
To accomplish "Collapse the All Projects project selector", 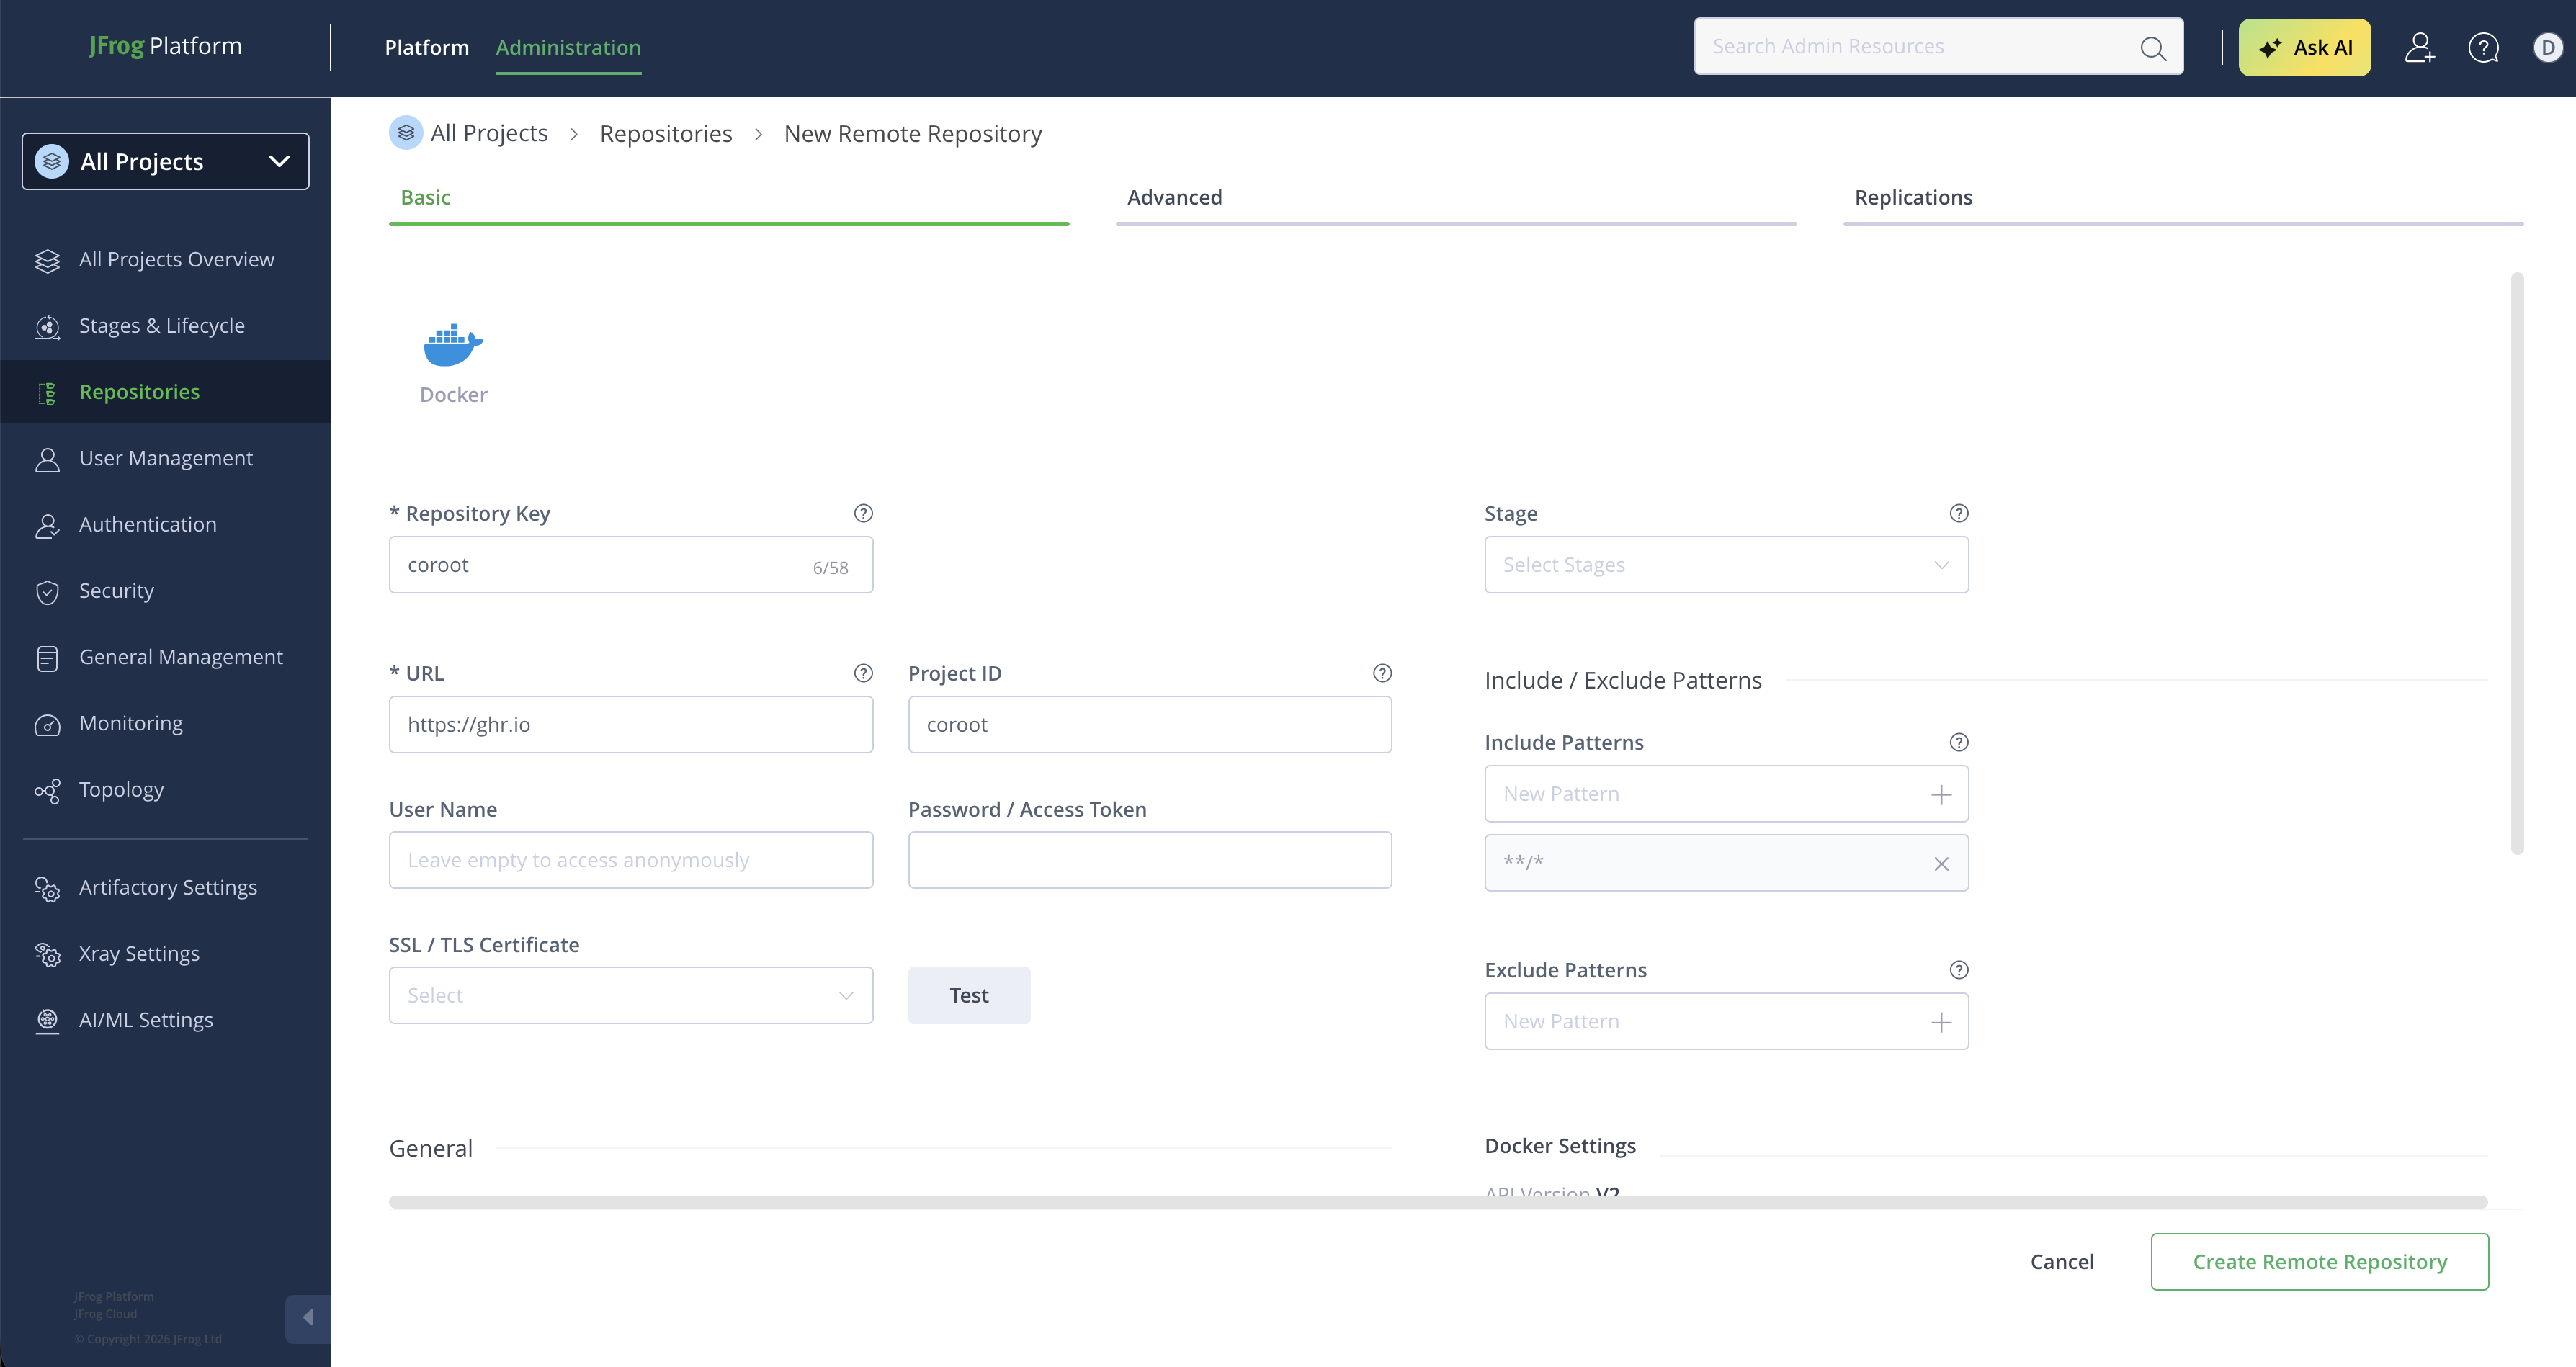I will point(277,160).
